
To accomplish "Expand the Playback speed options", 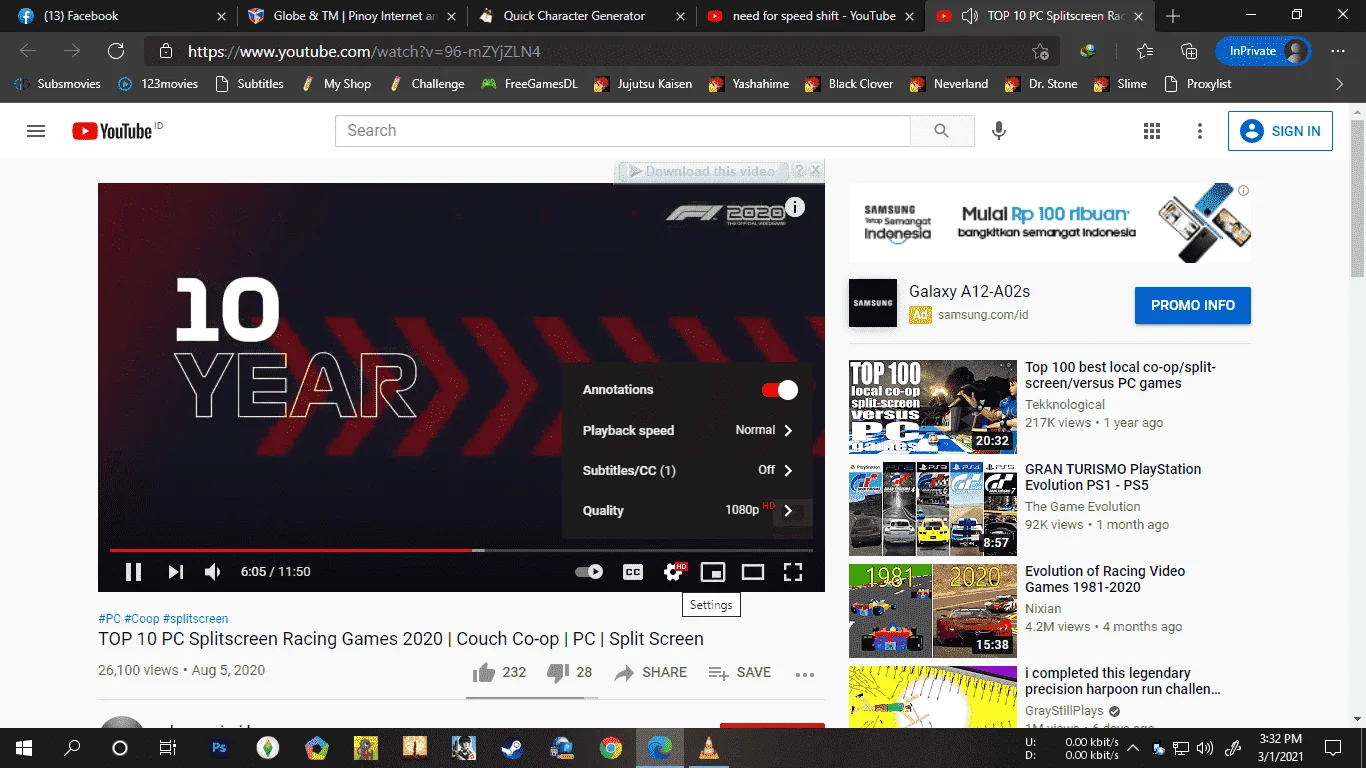I will click(x=687, y=430).
